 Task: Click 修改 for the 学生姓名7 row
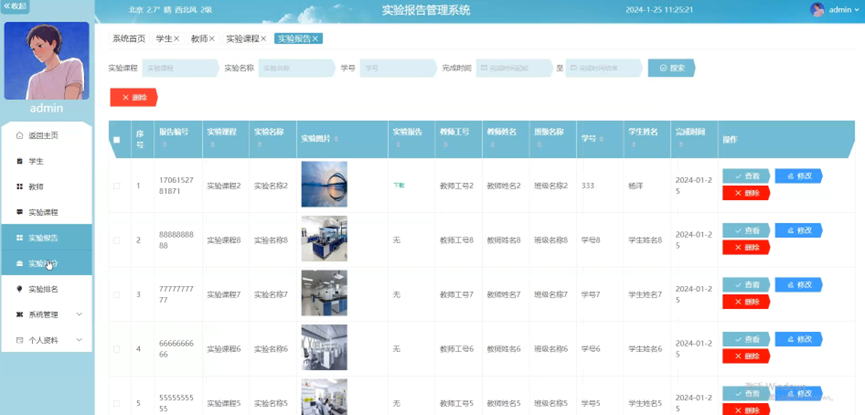[799, 285]
